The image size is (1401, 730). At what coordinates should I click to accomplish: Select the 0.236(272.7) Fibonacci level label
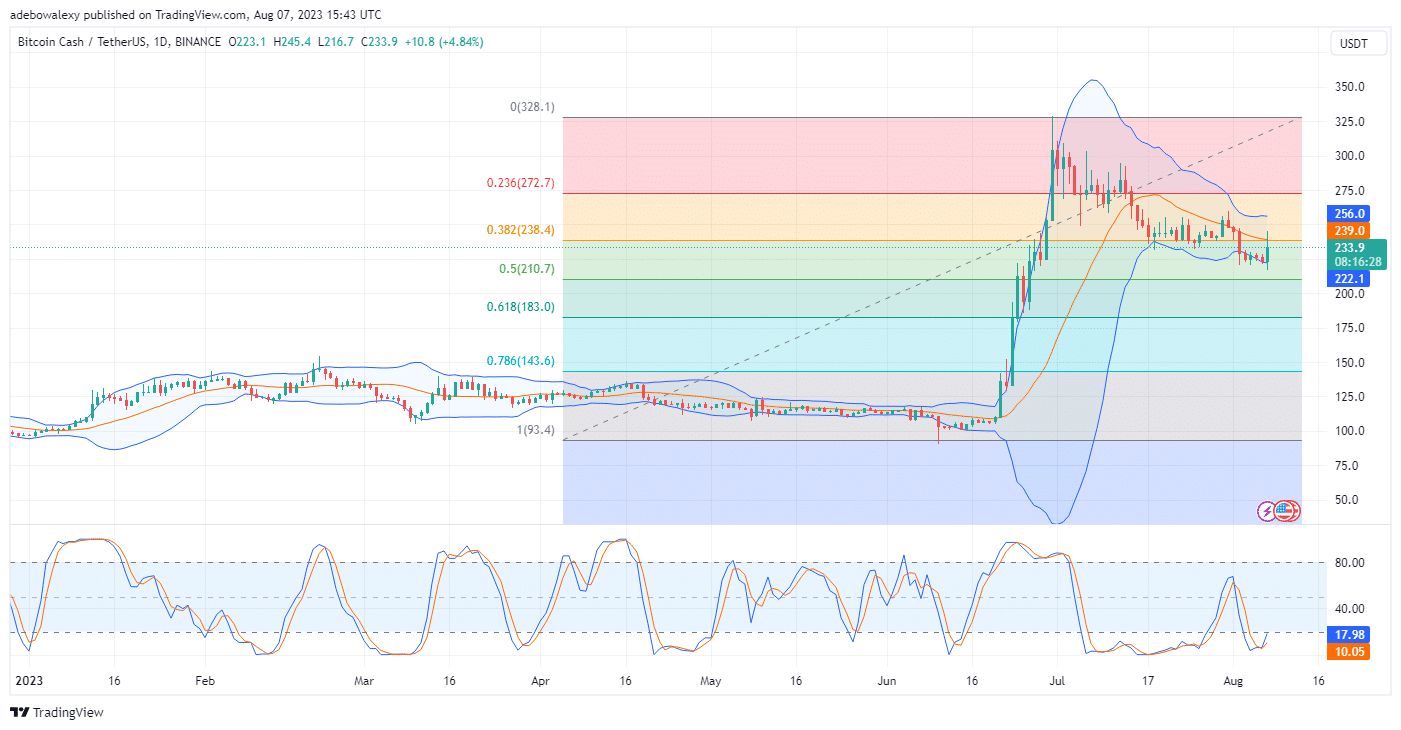click(520, 183)
